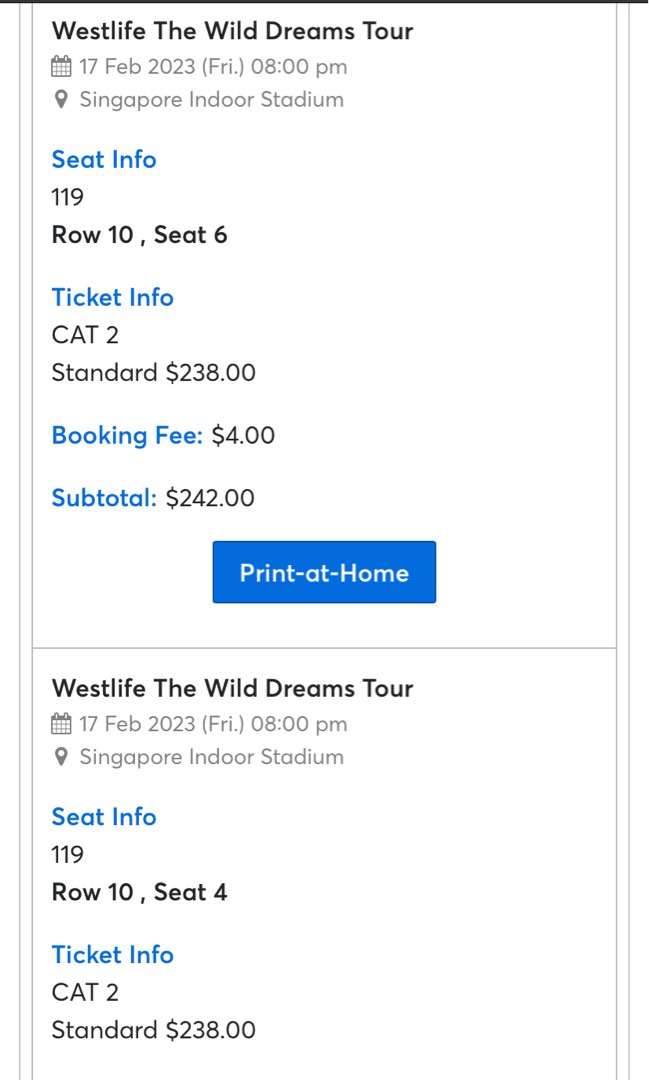Open Seat Info on the first ticket
The width and height of the screenshot is (649, 1080).
coord(103,160)
